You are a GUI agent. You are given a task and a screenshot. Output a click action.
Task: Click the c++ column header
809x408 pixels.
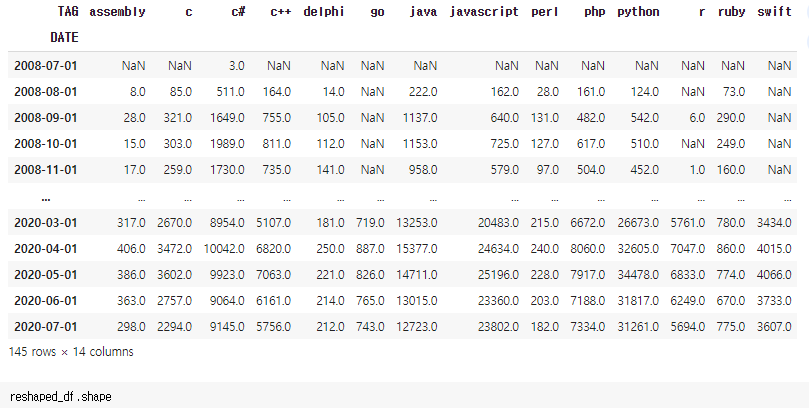pyautogui.click(x=281, y=12)
